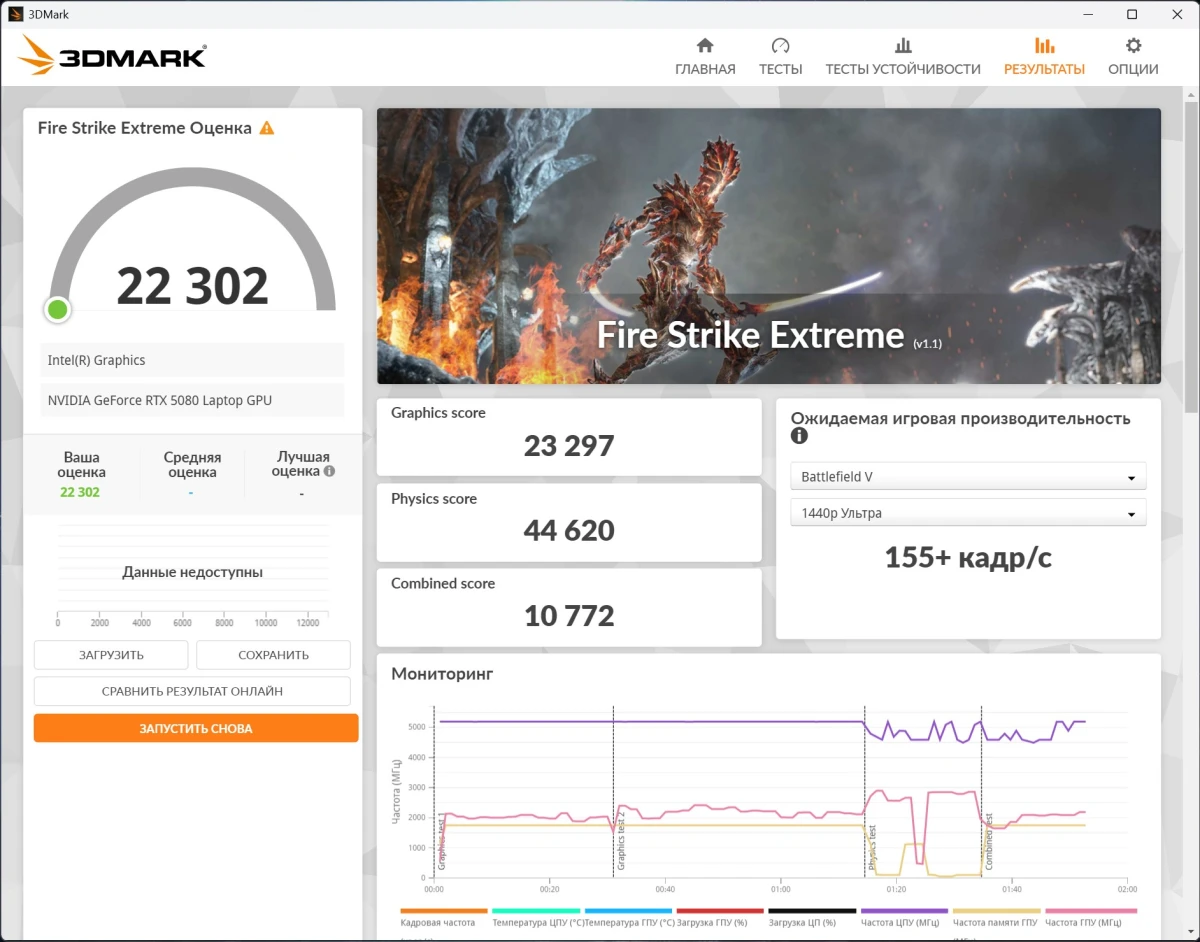Click the NVIDIA GeForce RTX 5080 Laptop GPU entry
1200x942 pixels.
[192, 400]
